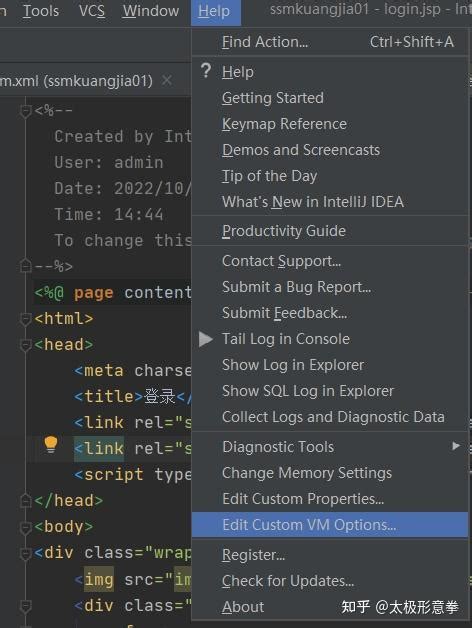Open the Tools menu
The image size is (472, 628).
[41, 11]
